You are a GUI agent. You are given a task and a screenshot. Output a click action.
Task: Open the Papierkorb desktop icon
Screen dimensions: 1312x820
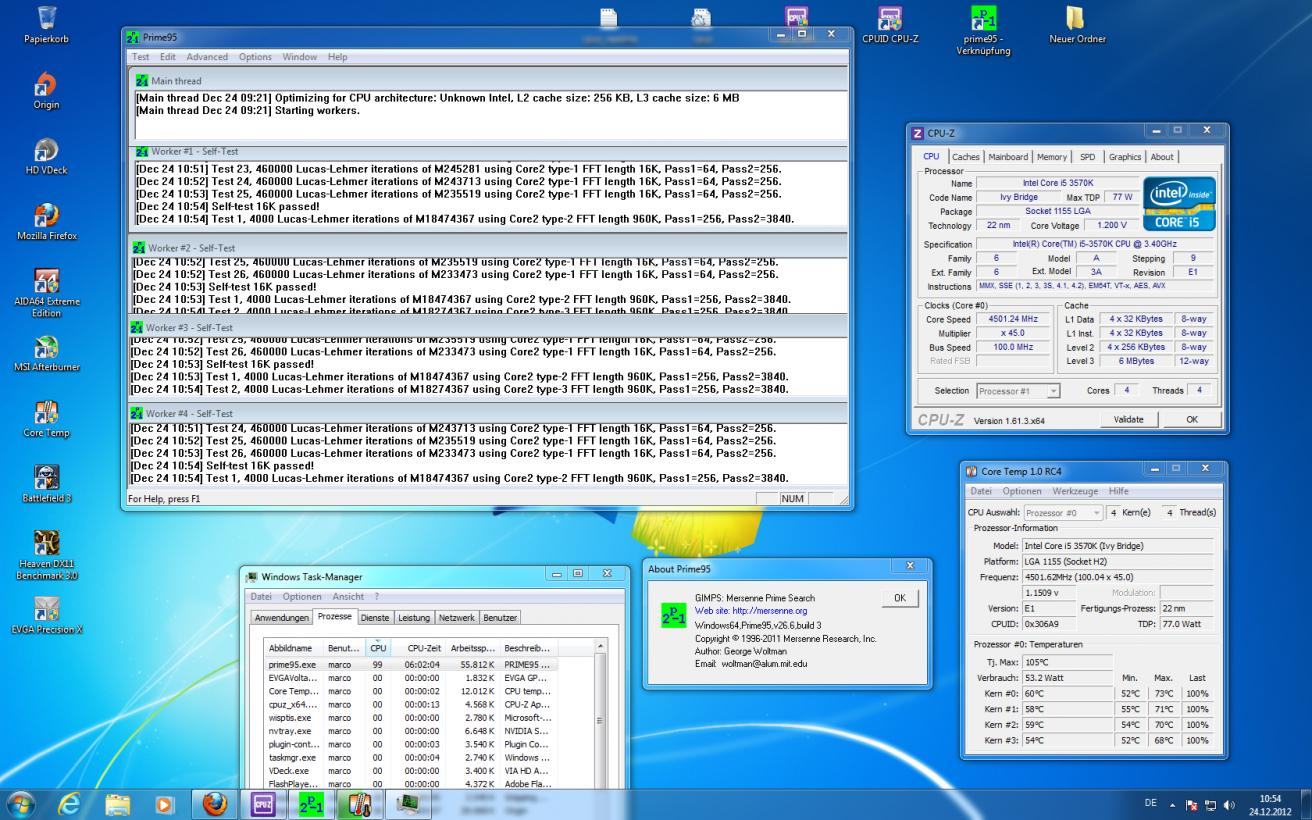pyautogui.click(x=47, y=23)
